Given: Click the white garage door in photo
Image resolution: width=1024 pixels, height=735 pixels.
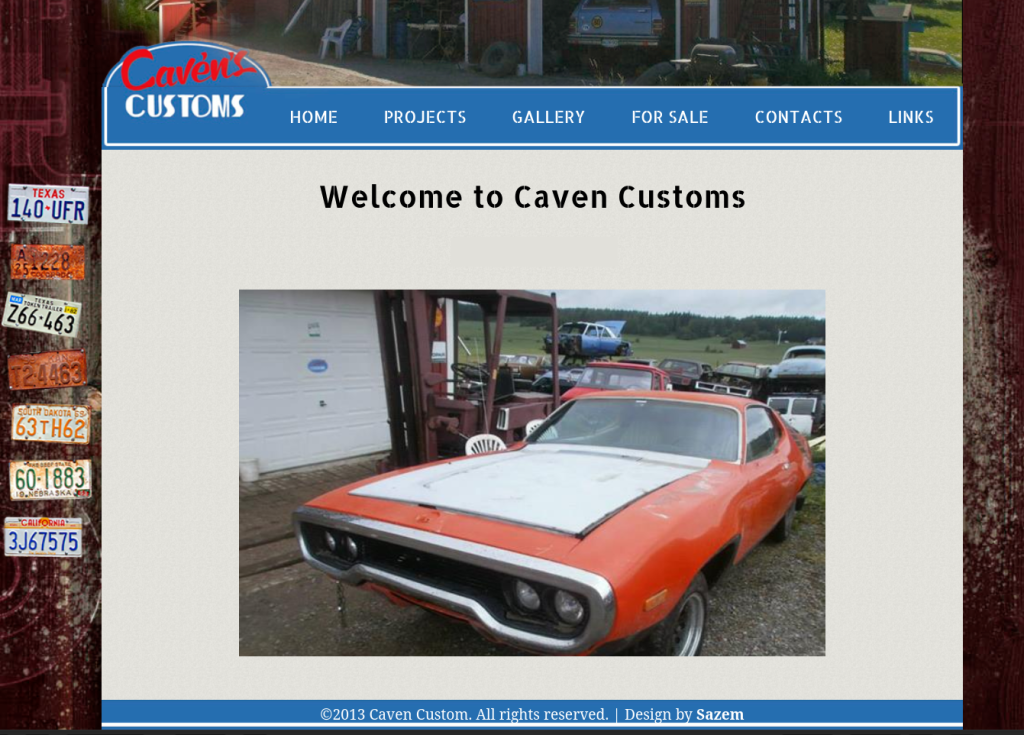Looking at the screenshot, I should coord(310,380).
